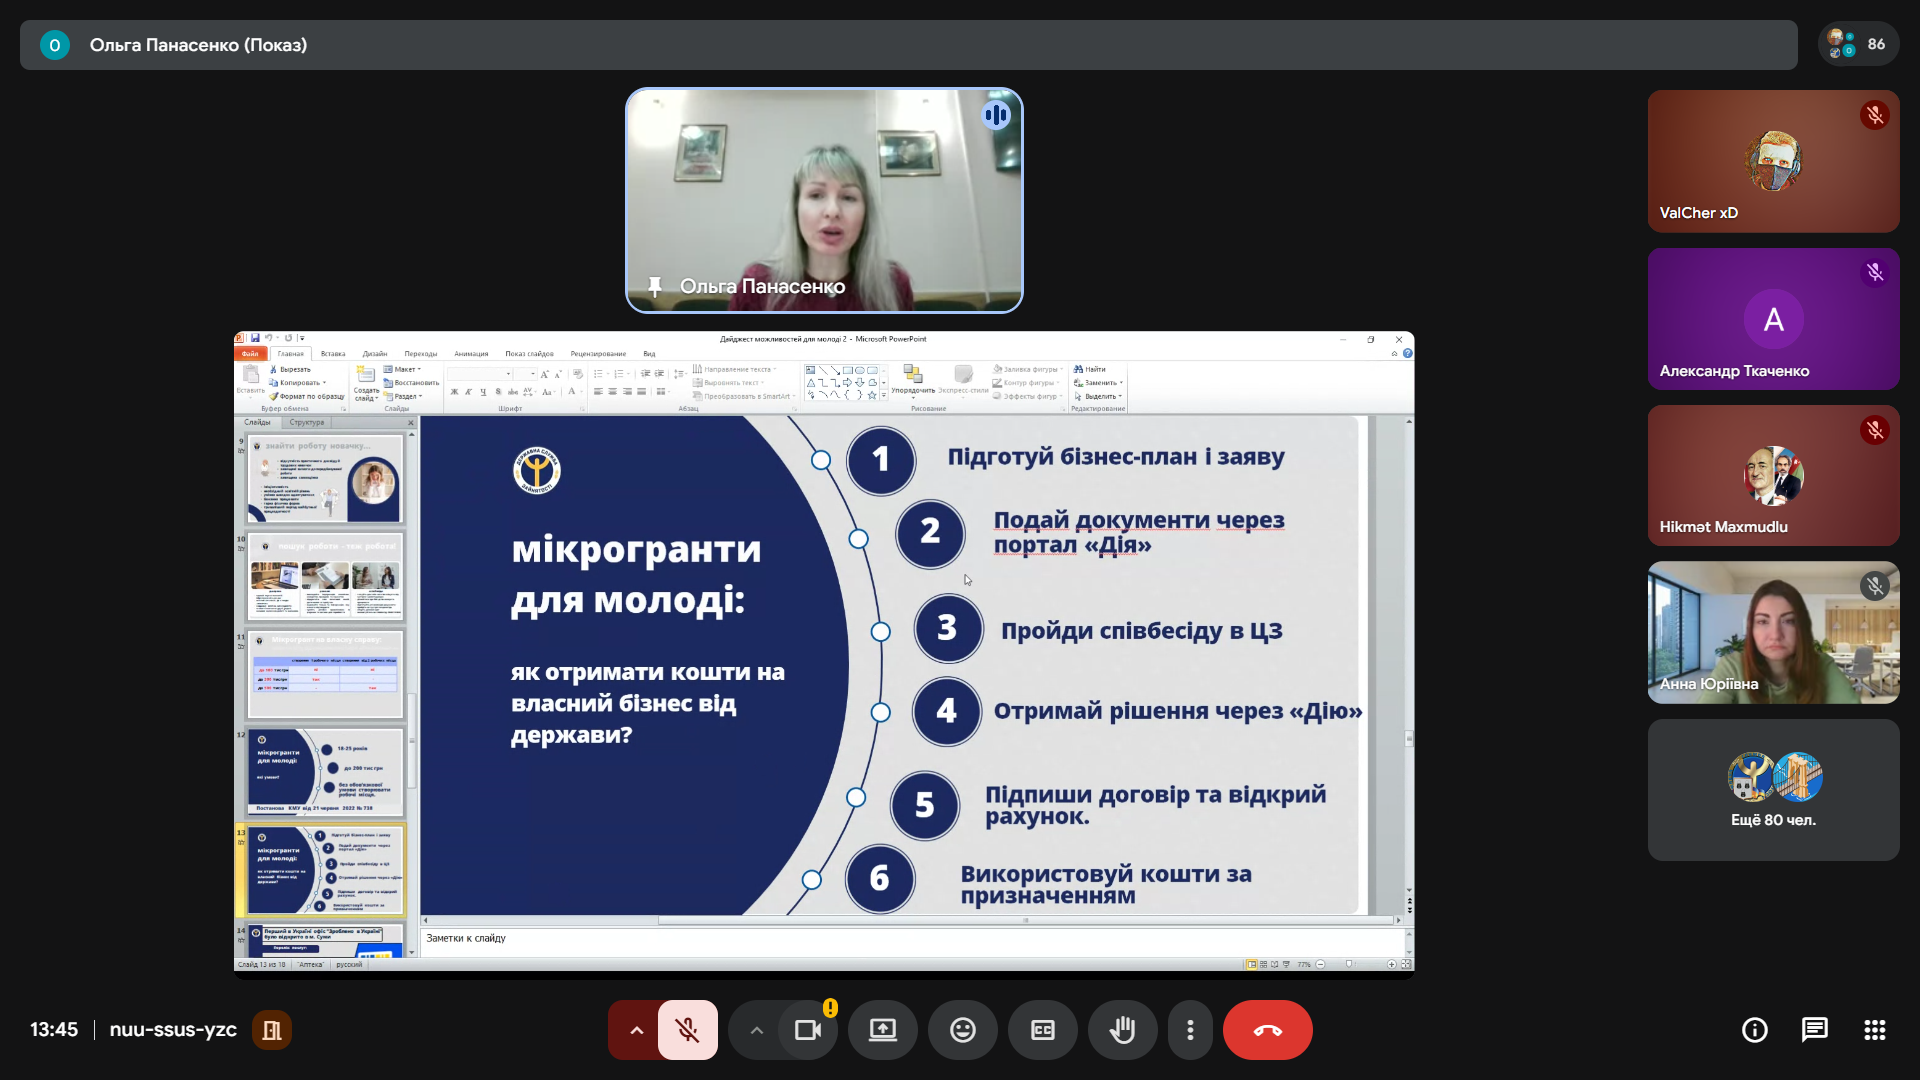Unmute your microphone
The width and height of the screenshot is (1920, 1080).
click(x=687, y=1030)
